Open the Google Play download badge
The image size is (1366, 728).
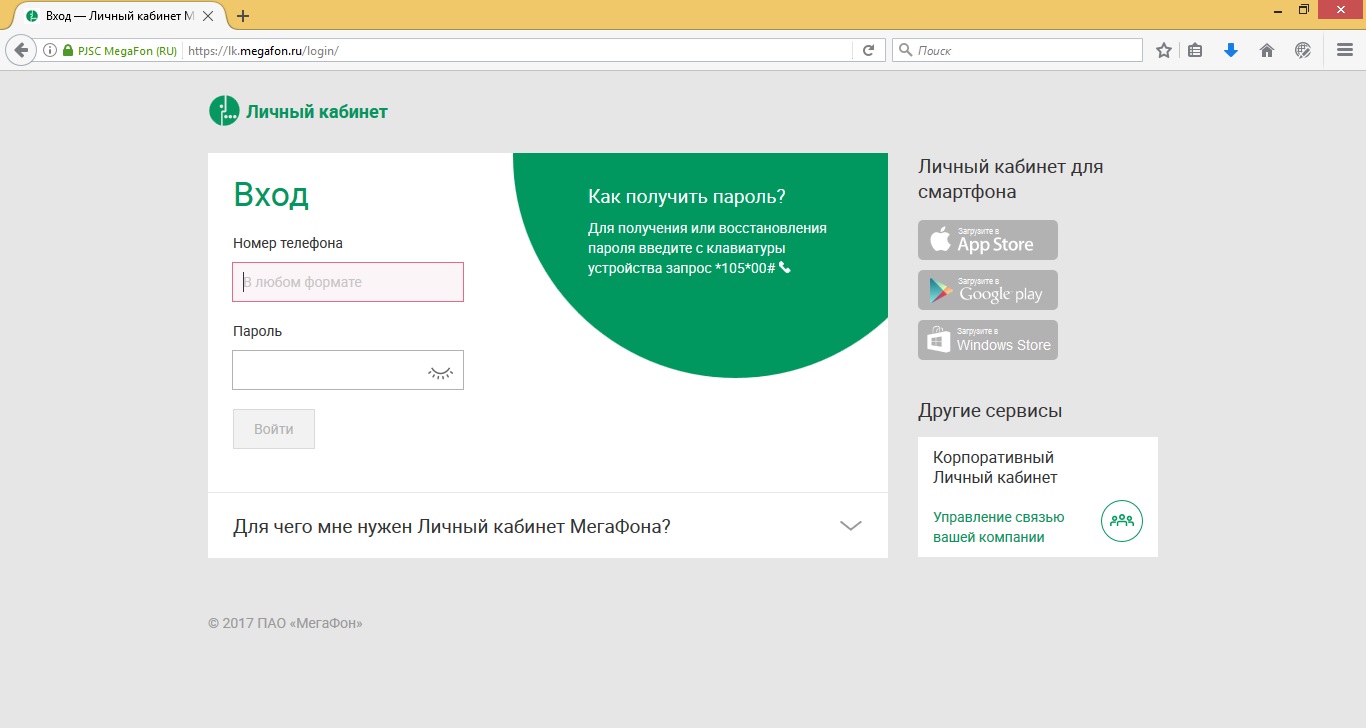(987, 290)
